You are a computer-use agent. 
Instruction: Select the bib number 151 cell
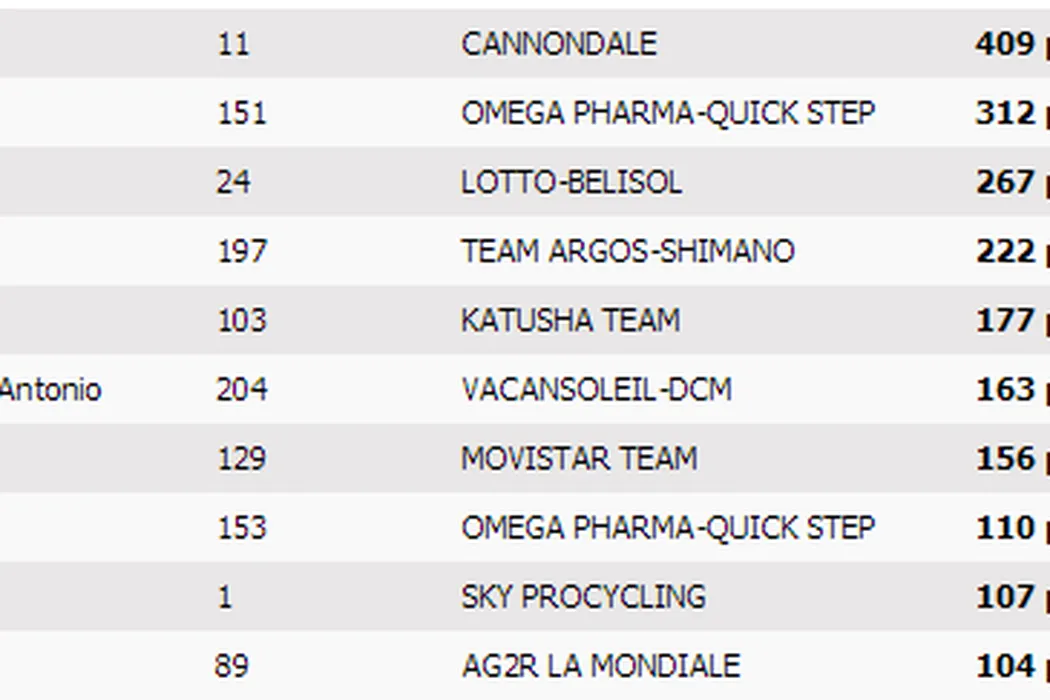242,113
